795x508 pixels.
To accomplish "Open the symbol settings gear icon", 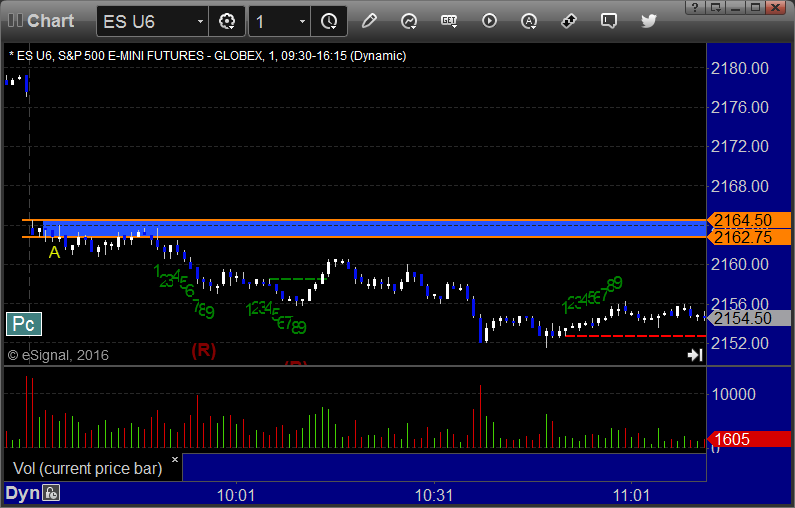I will tap(227, 21).
